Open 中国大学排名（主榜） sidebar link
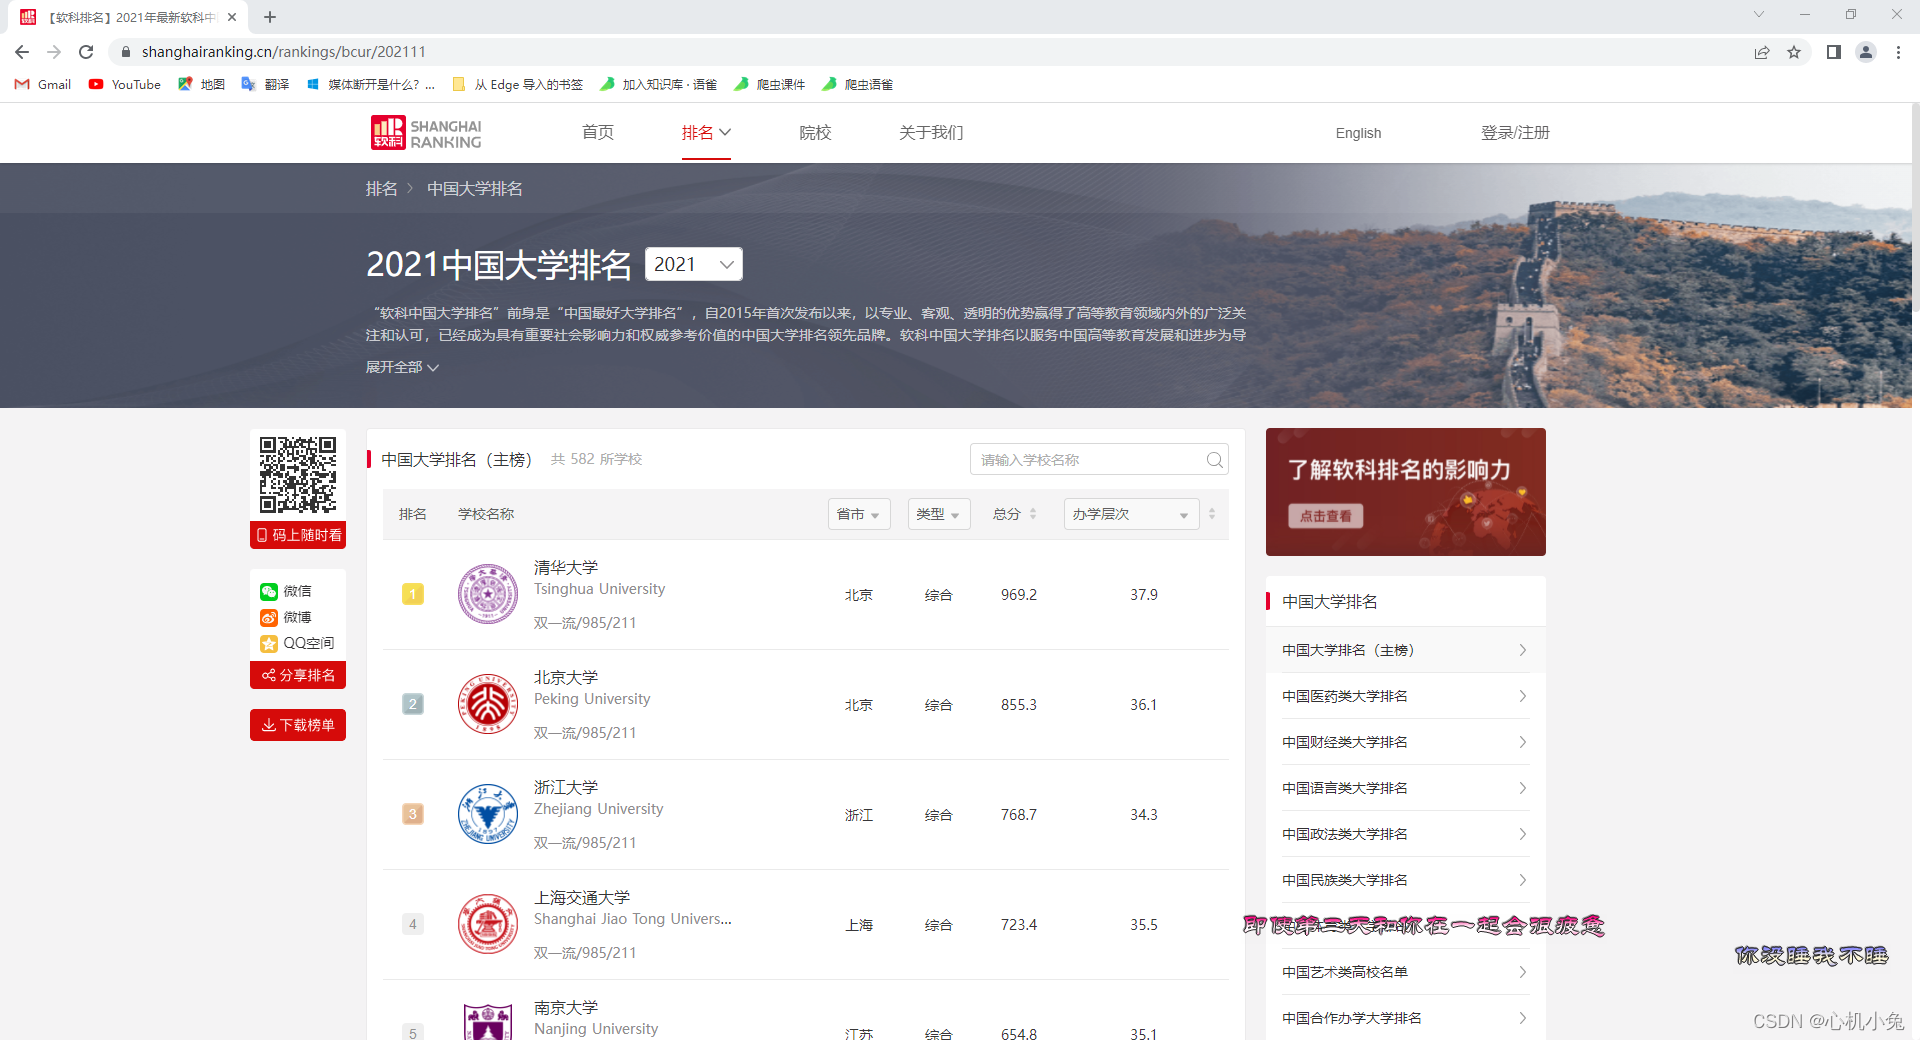Image resolution: width=1920 pixels, height=1040 pixels. click(x=1405, y=650)
